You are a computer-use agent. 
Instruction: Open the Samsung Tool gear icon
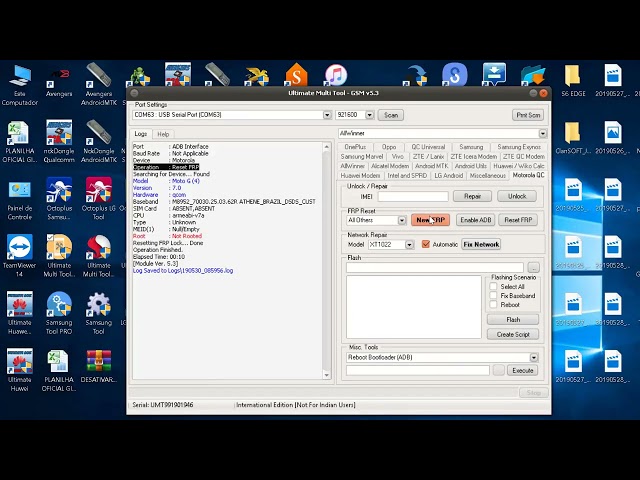point(98,313)
